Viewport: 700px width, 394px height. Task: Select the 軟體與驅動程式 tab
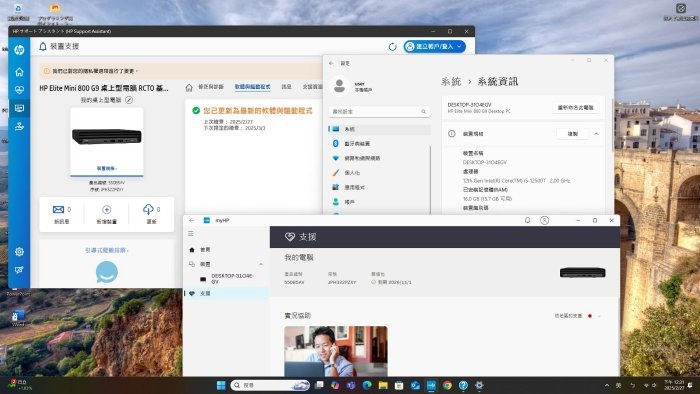[253, 87]
